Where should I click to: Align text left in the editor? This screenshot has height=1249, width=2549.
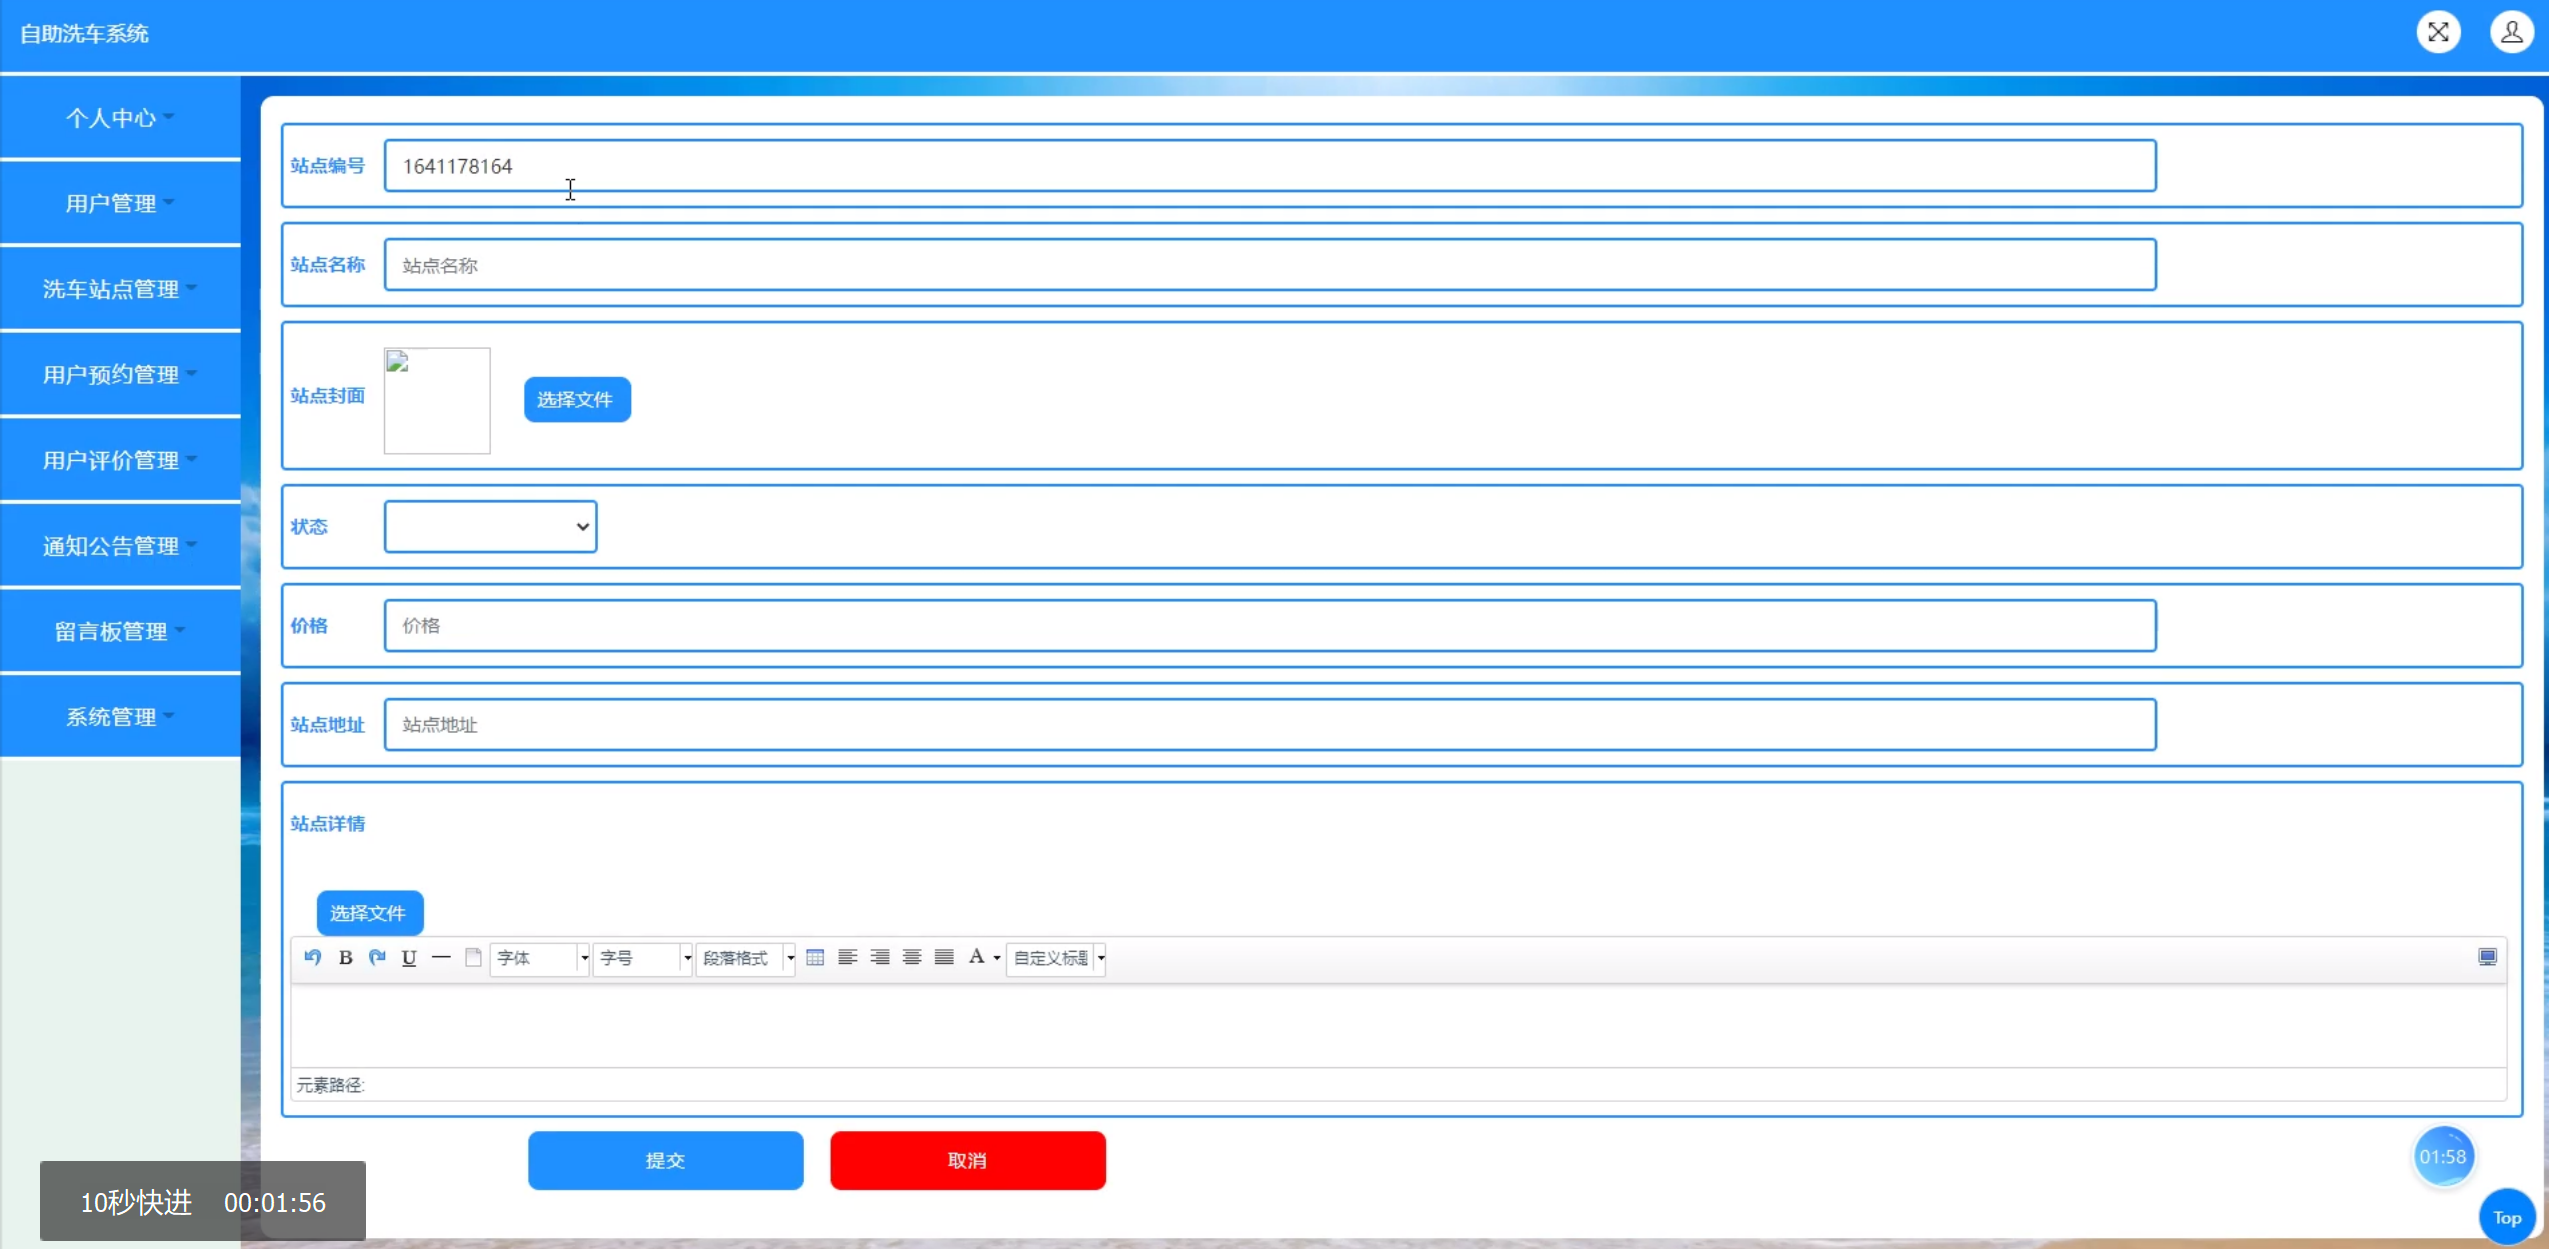coord(847,957)
